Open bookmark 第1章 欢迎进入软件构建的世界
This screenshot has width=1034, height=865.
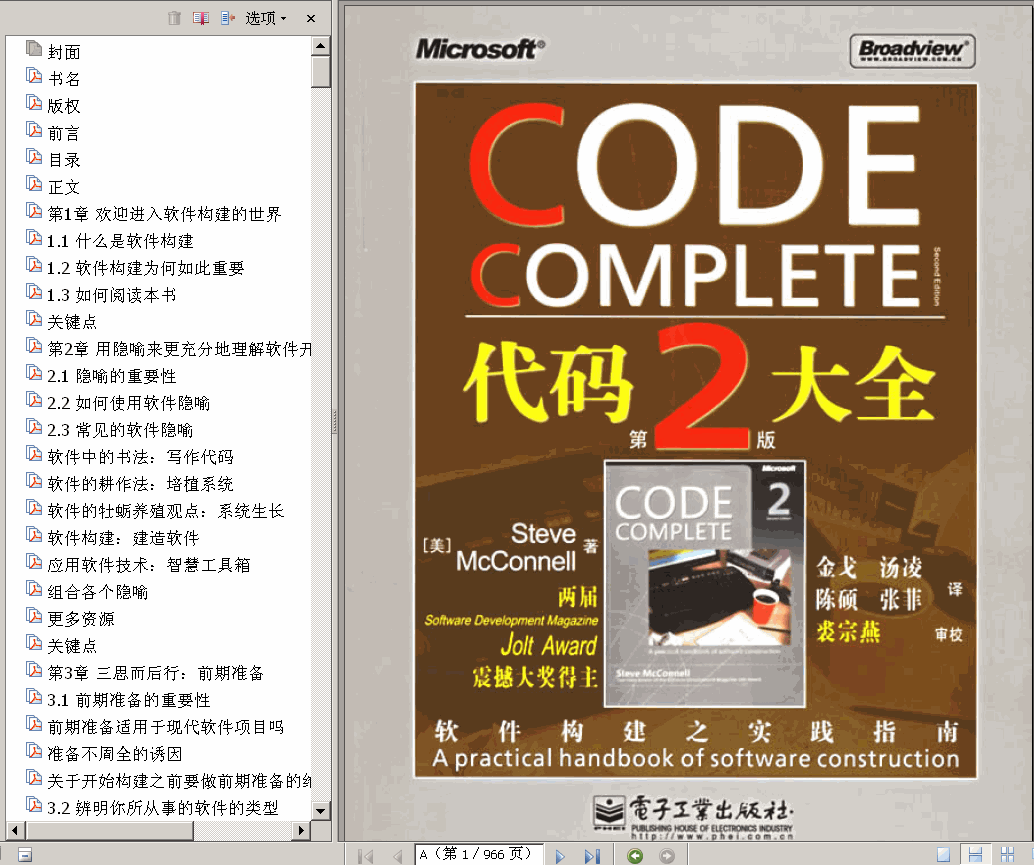click(x=165, y=214)
